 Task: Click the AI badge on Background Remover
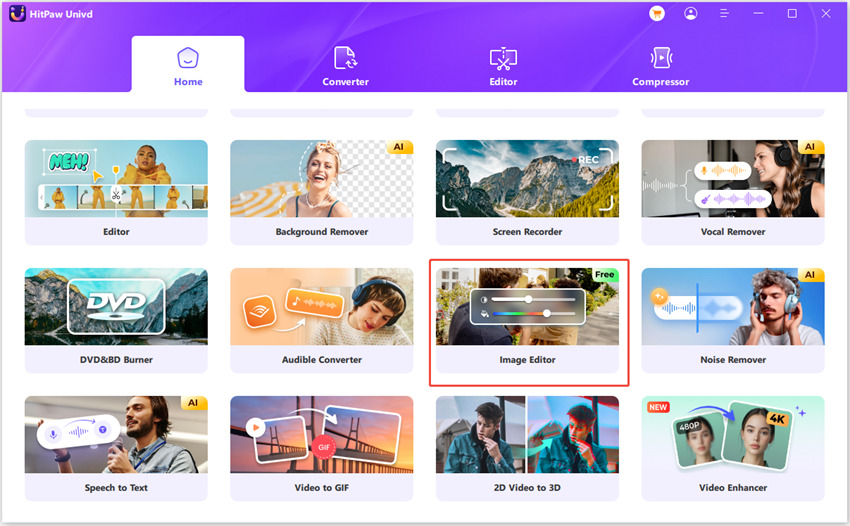coord(400,147)
